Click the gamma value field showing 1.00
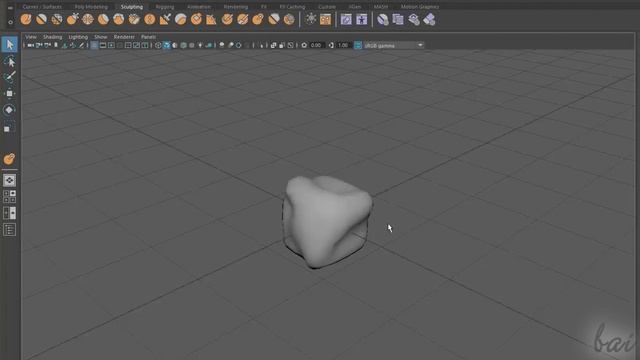Viewport: 640px width, 360px height. 343,45
